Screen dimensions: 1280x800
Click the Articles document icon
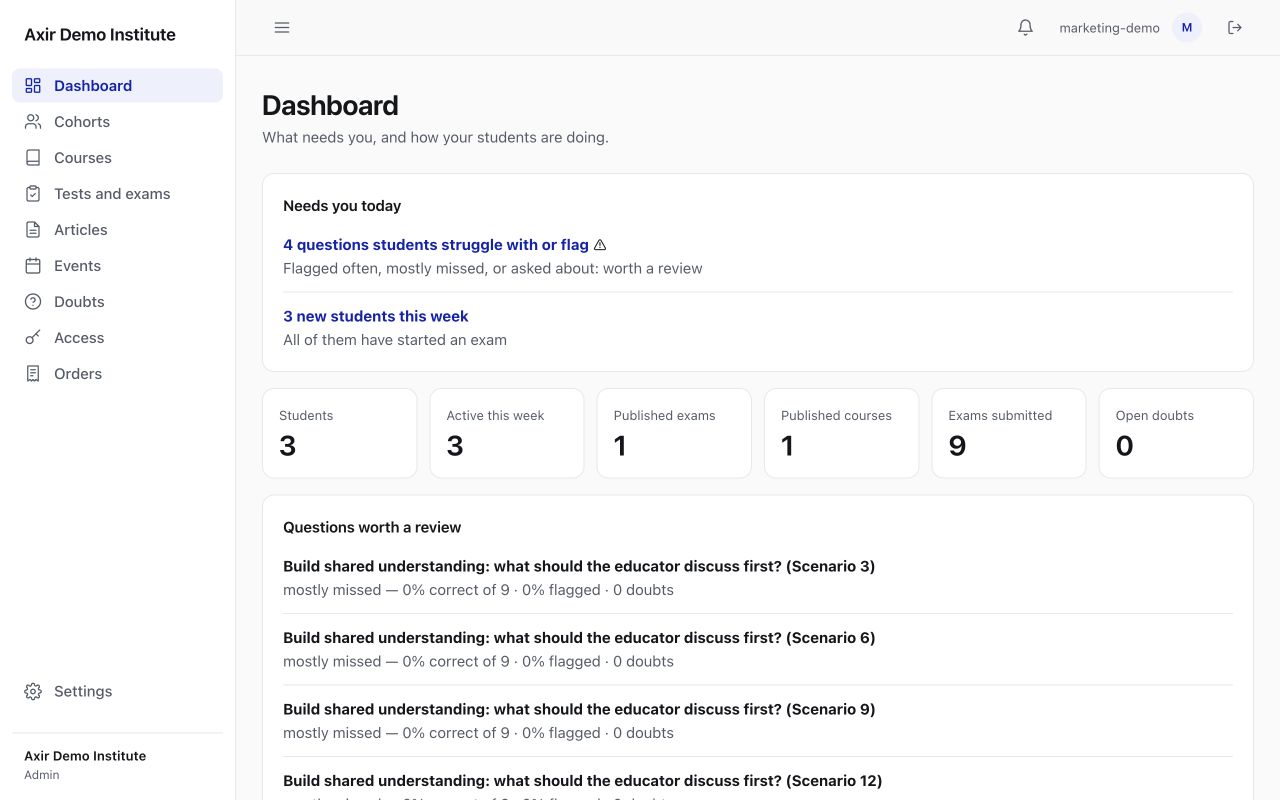[33, 230]
